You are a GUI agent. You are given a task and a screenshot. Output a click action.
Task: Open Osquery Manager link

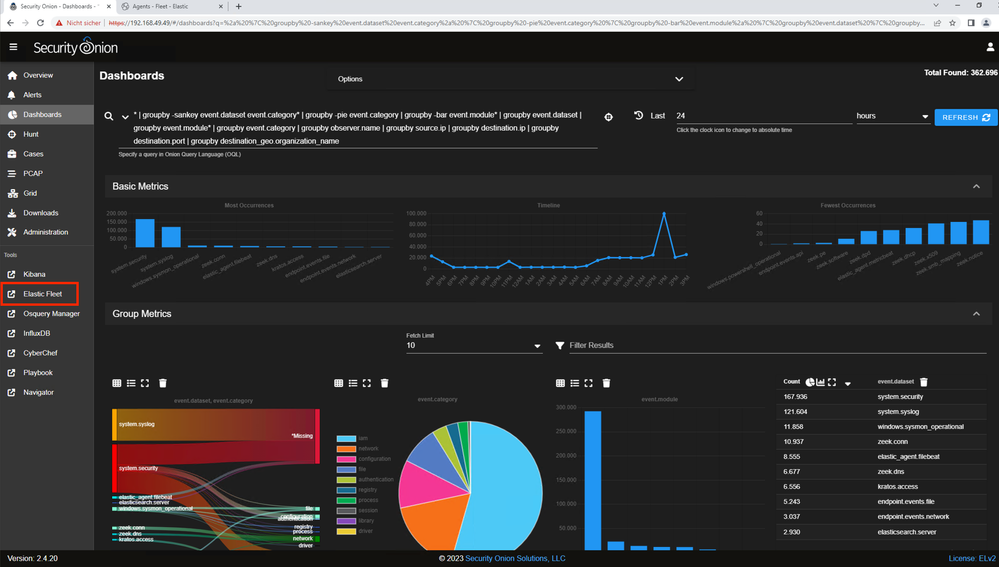coord(47,314)
